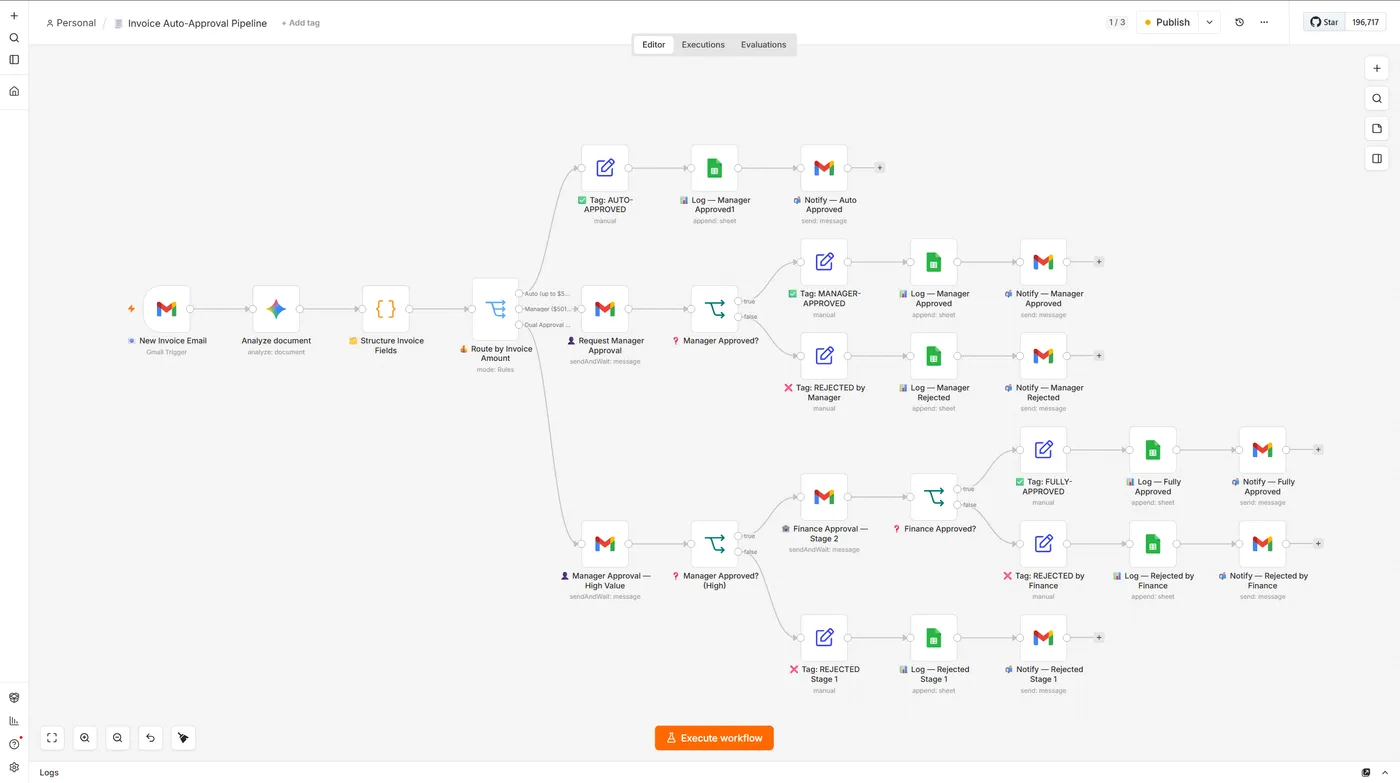Image resolution: width=1400 pixels, height=783 pixels.
Task: Select the Log — Rejected Stage 1 node
Action: click(934, 638)
